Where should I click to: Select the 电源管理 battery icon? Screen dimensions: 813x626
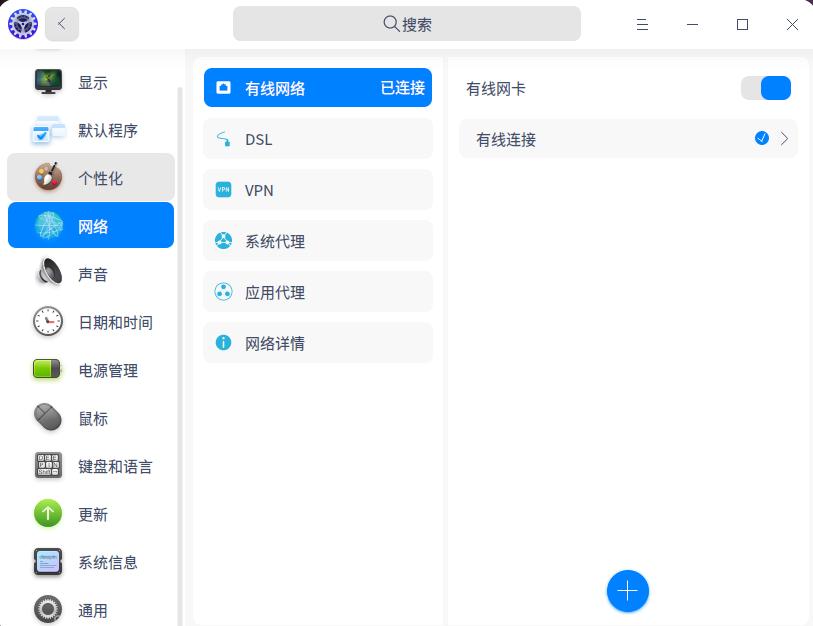pos(48,370)
